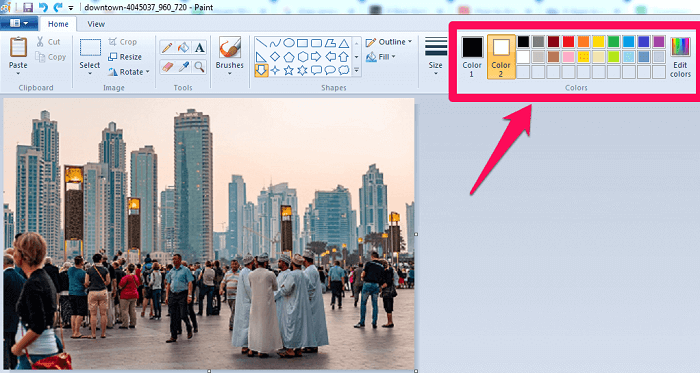Click the Cut button
This screenshot has height=373, width=700.
coord(49,42)
